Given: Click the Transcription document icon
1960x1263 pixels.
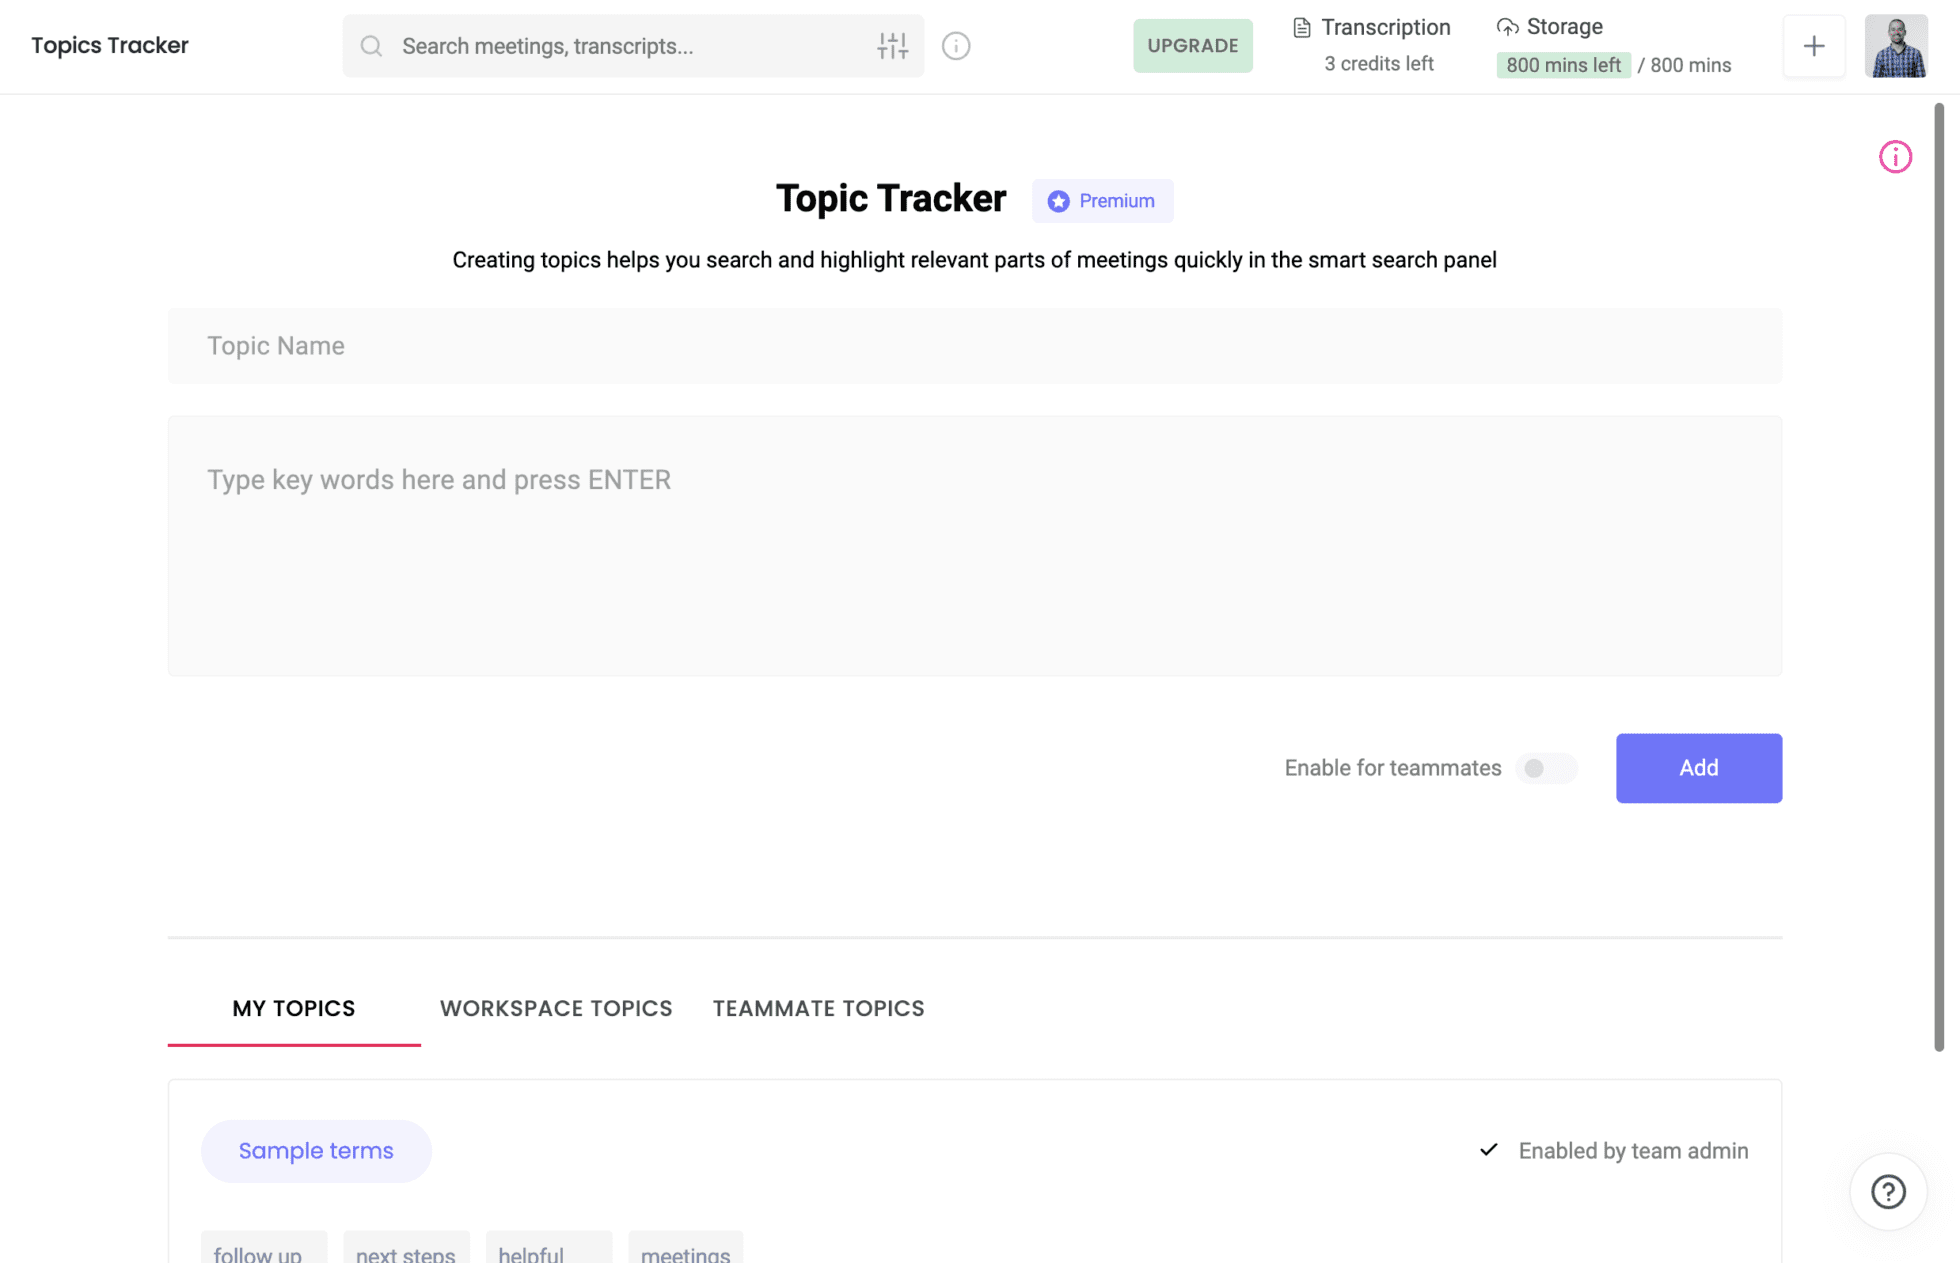Looking at the screenshot, I should pyautogui.click(x=1301, y=27).
